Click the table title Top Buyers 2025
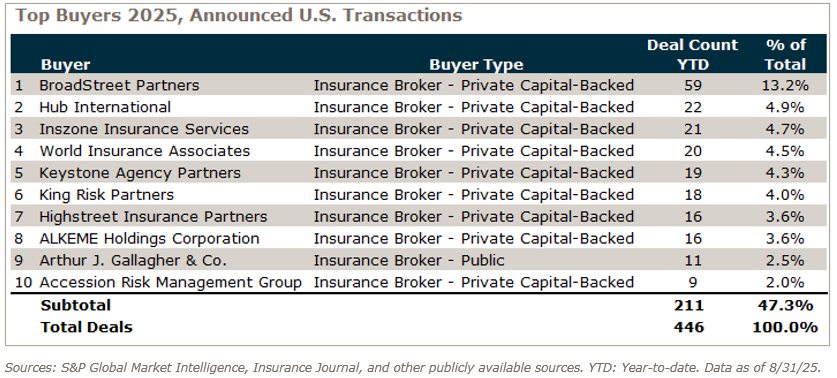Screen dimensions: 837x378 (238, 15)
